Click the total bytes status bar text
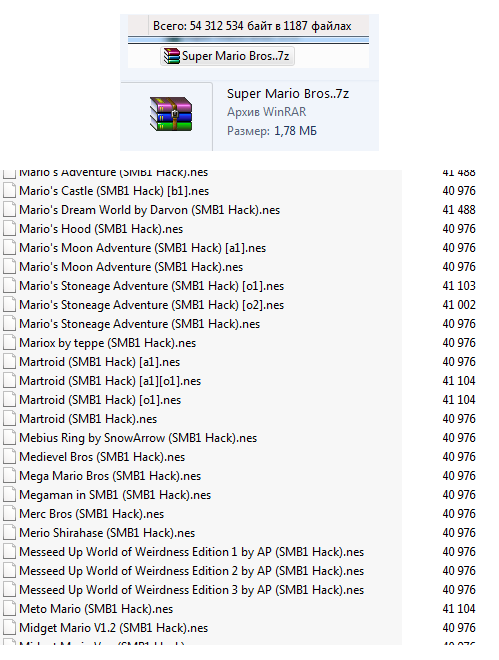This screenshot has width=499, height=660. [252, 26]
